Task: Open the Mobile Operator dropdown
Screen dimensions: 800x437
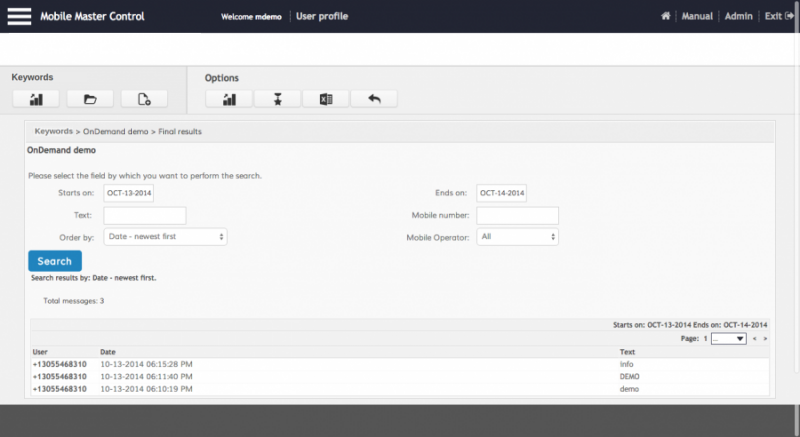Action: 517,237
